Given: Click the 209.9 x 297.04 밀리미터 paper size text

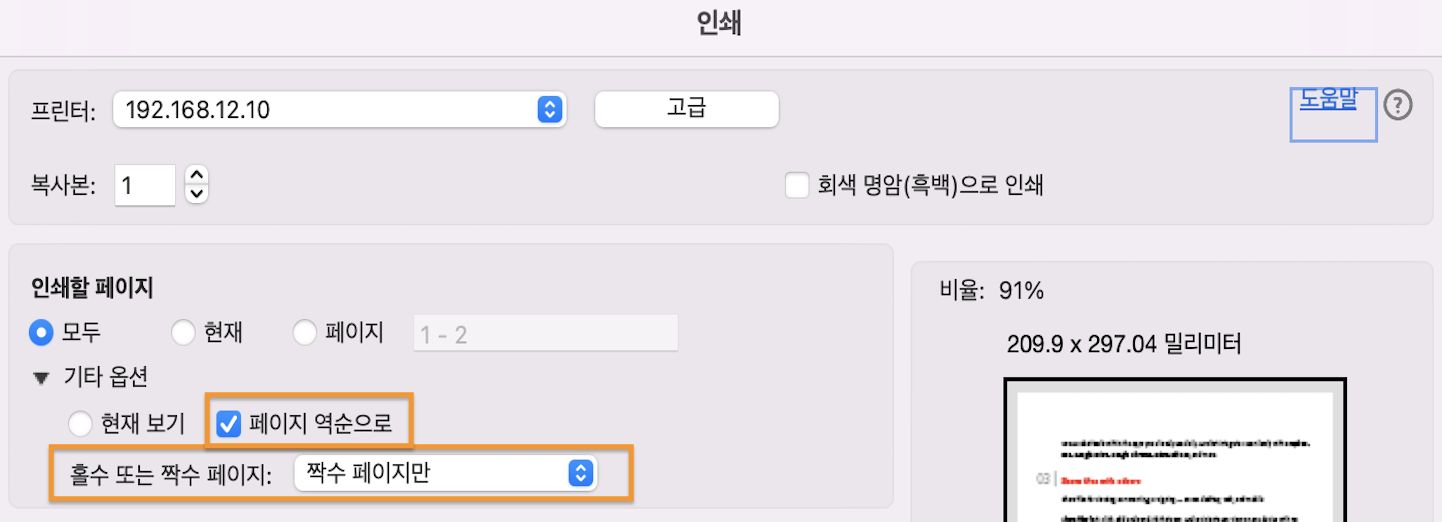Looking at the screenshot, I should point(1124,345).
